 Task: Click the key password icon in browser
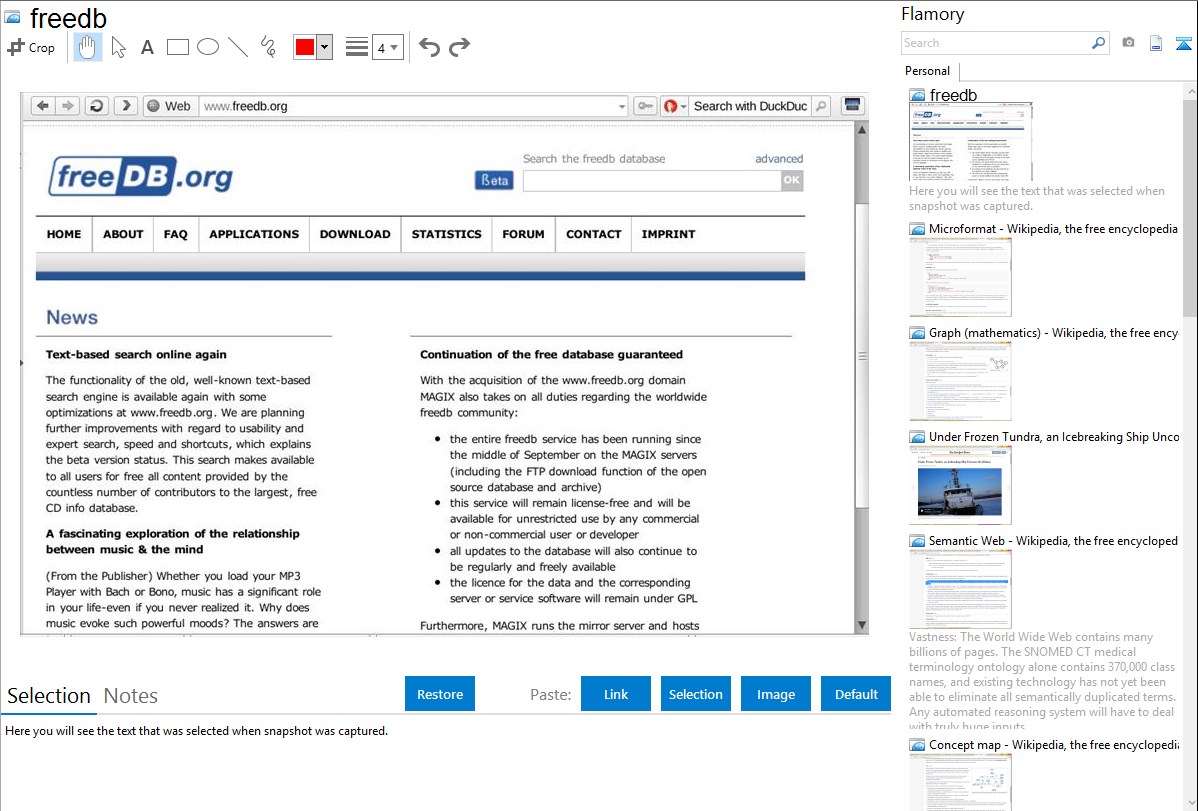646,106
